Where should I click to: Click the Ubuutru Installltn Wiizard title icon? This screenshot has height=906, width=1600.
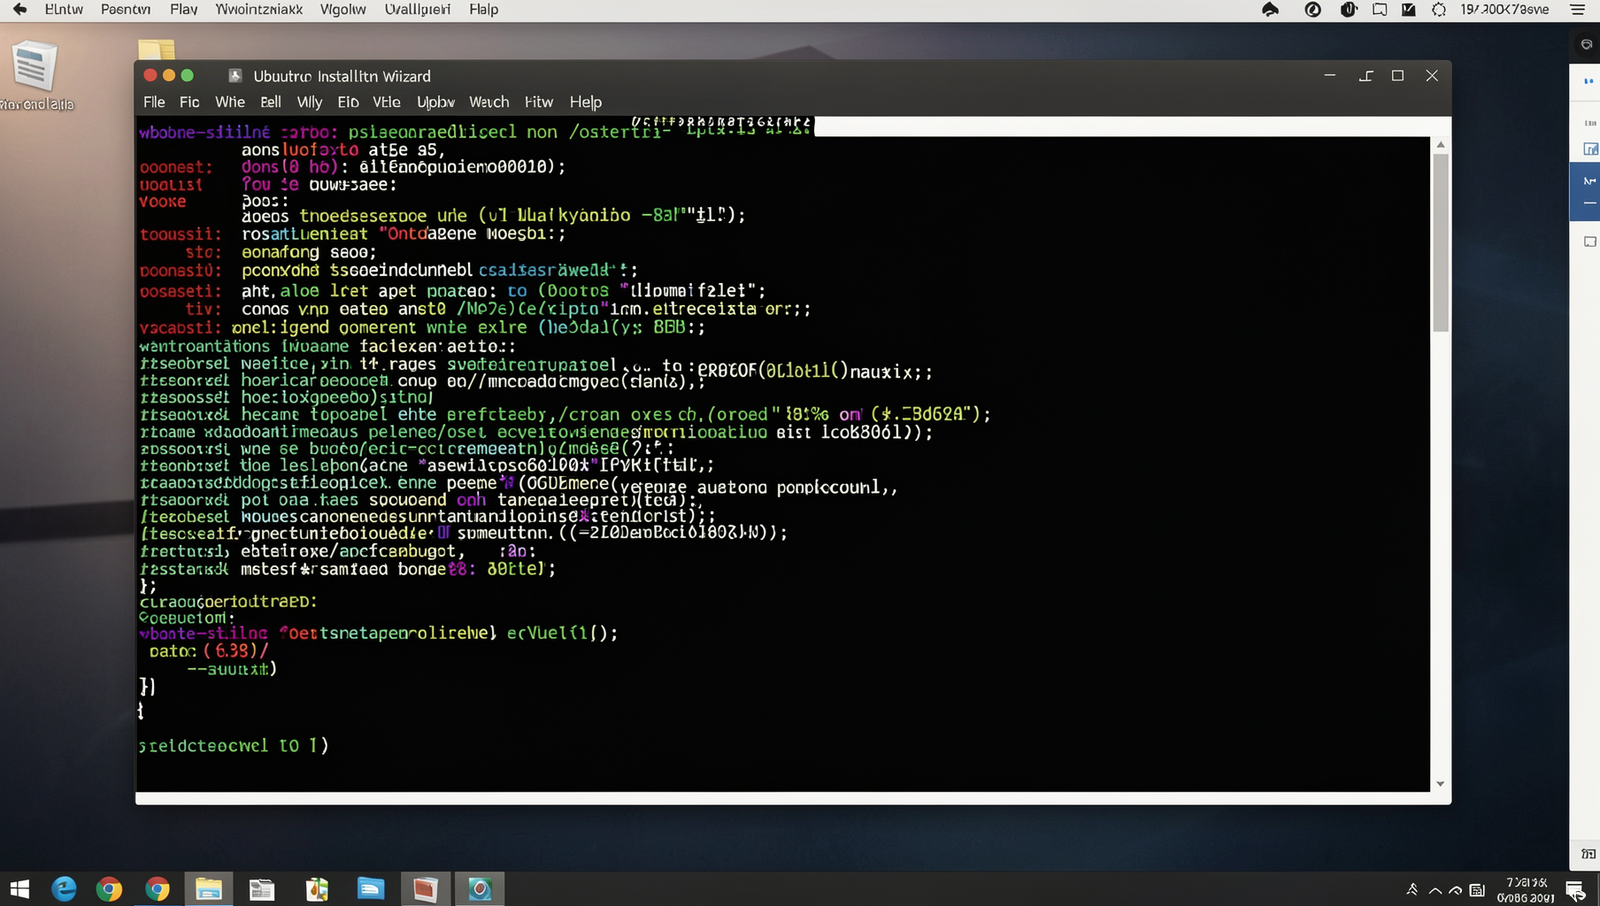235,76
